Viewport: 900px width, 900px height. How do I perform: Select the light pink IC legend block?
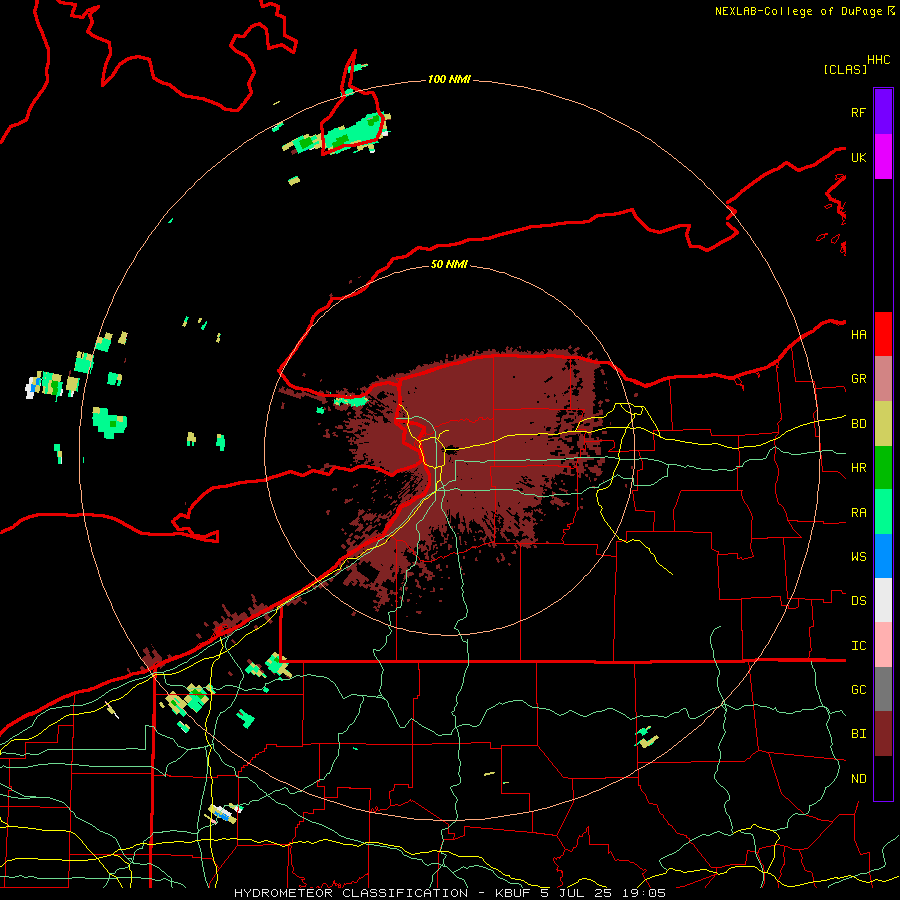(883, 645)
